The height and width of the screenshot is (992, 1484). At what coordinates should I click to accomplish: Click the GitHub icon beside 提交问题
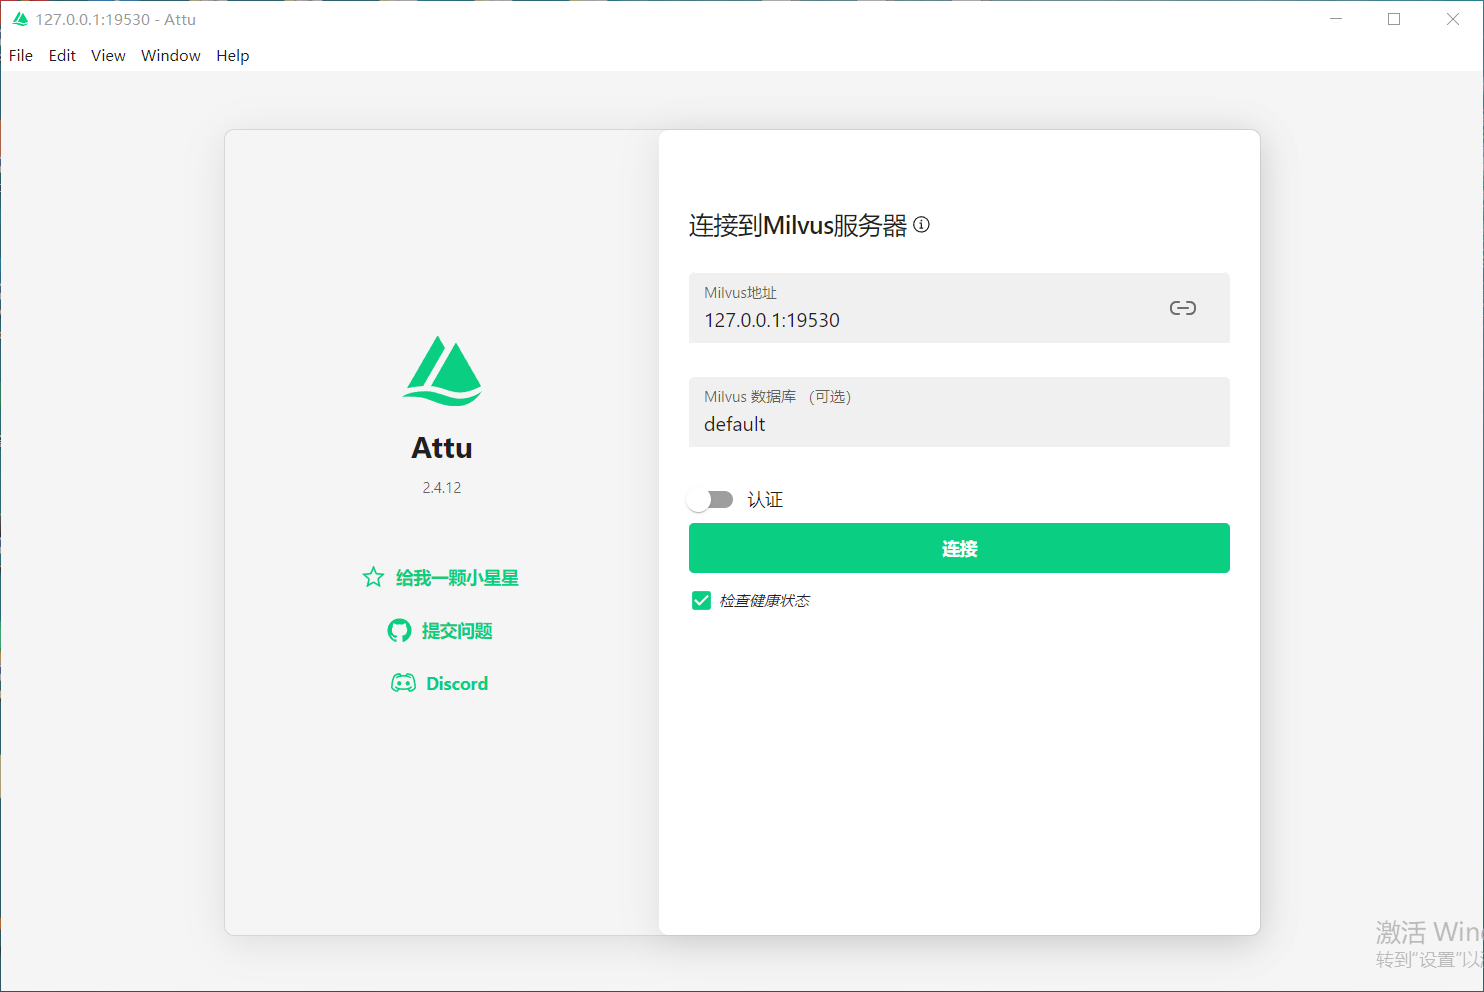click(x=399, y=630)
